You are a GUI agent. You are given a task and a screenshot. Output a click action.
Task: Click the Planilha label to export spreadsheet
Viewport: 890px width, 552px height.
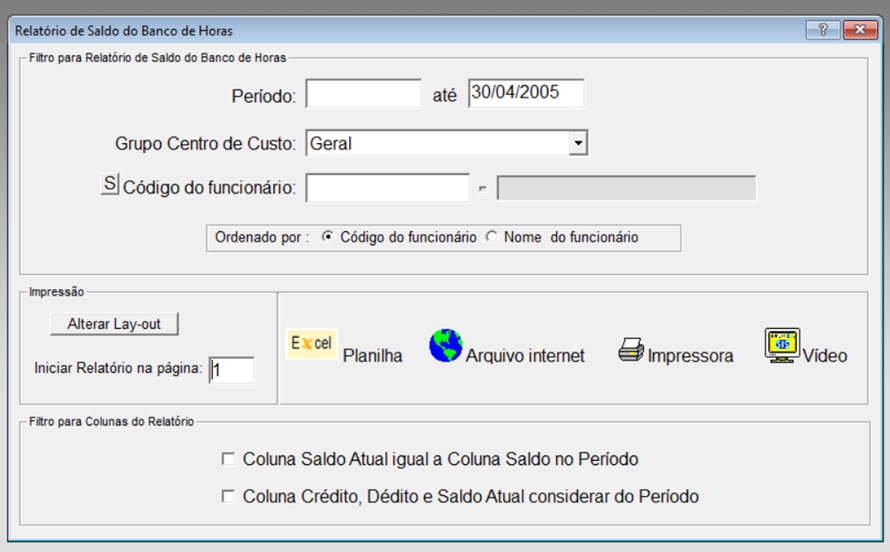(x=372, y=356)
